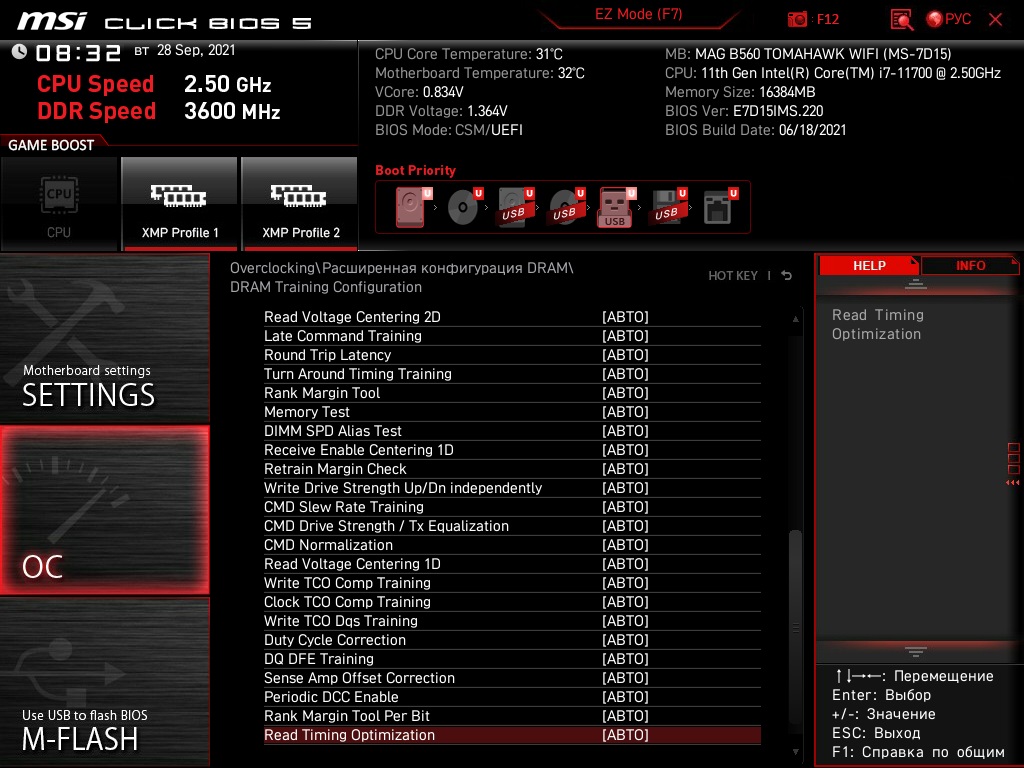Select the USB hard disk boot icon
The height and width of the screenshot is (768, 1024).
515,207
